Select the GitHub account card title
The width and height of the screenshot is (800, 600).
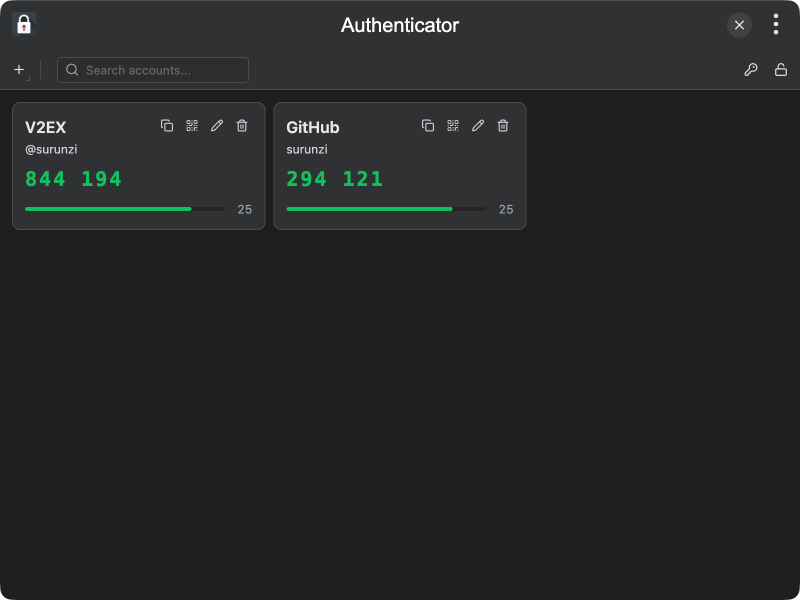pyautogui.click(x=313, y=128)
